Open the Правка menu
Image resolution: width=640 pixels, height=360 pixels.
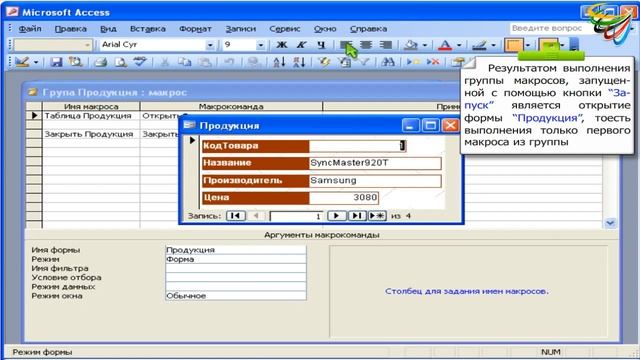coord(71,29)
